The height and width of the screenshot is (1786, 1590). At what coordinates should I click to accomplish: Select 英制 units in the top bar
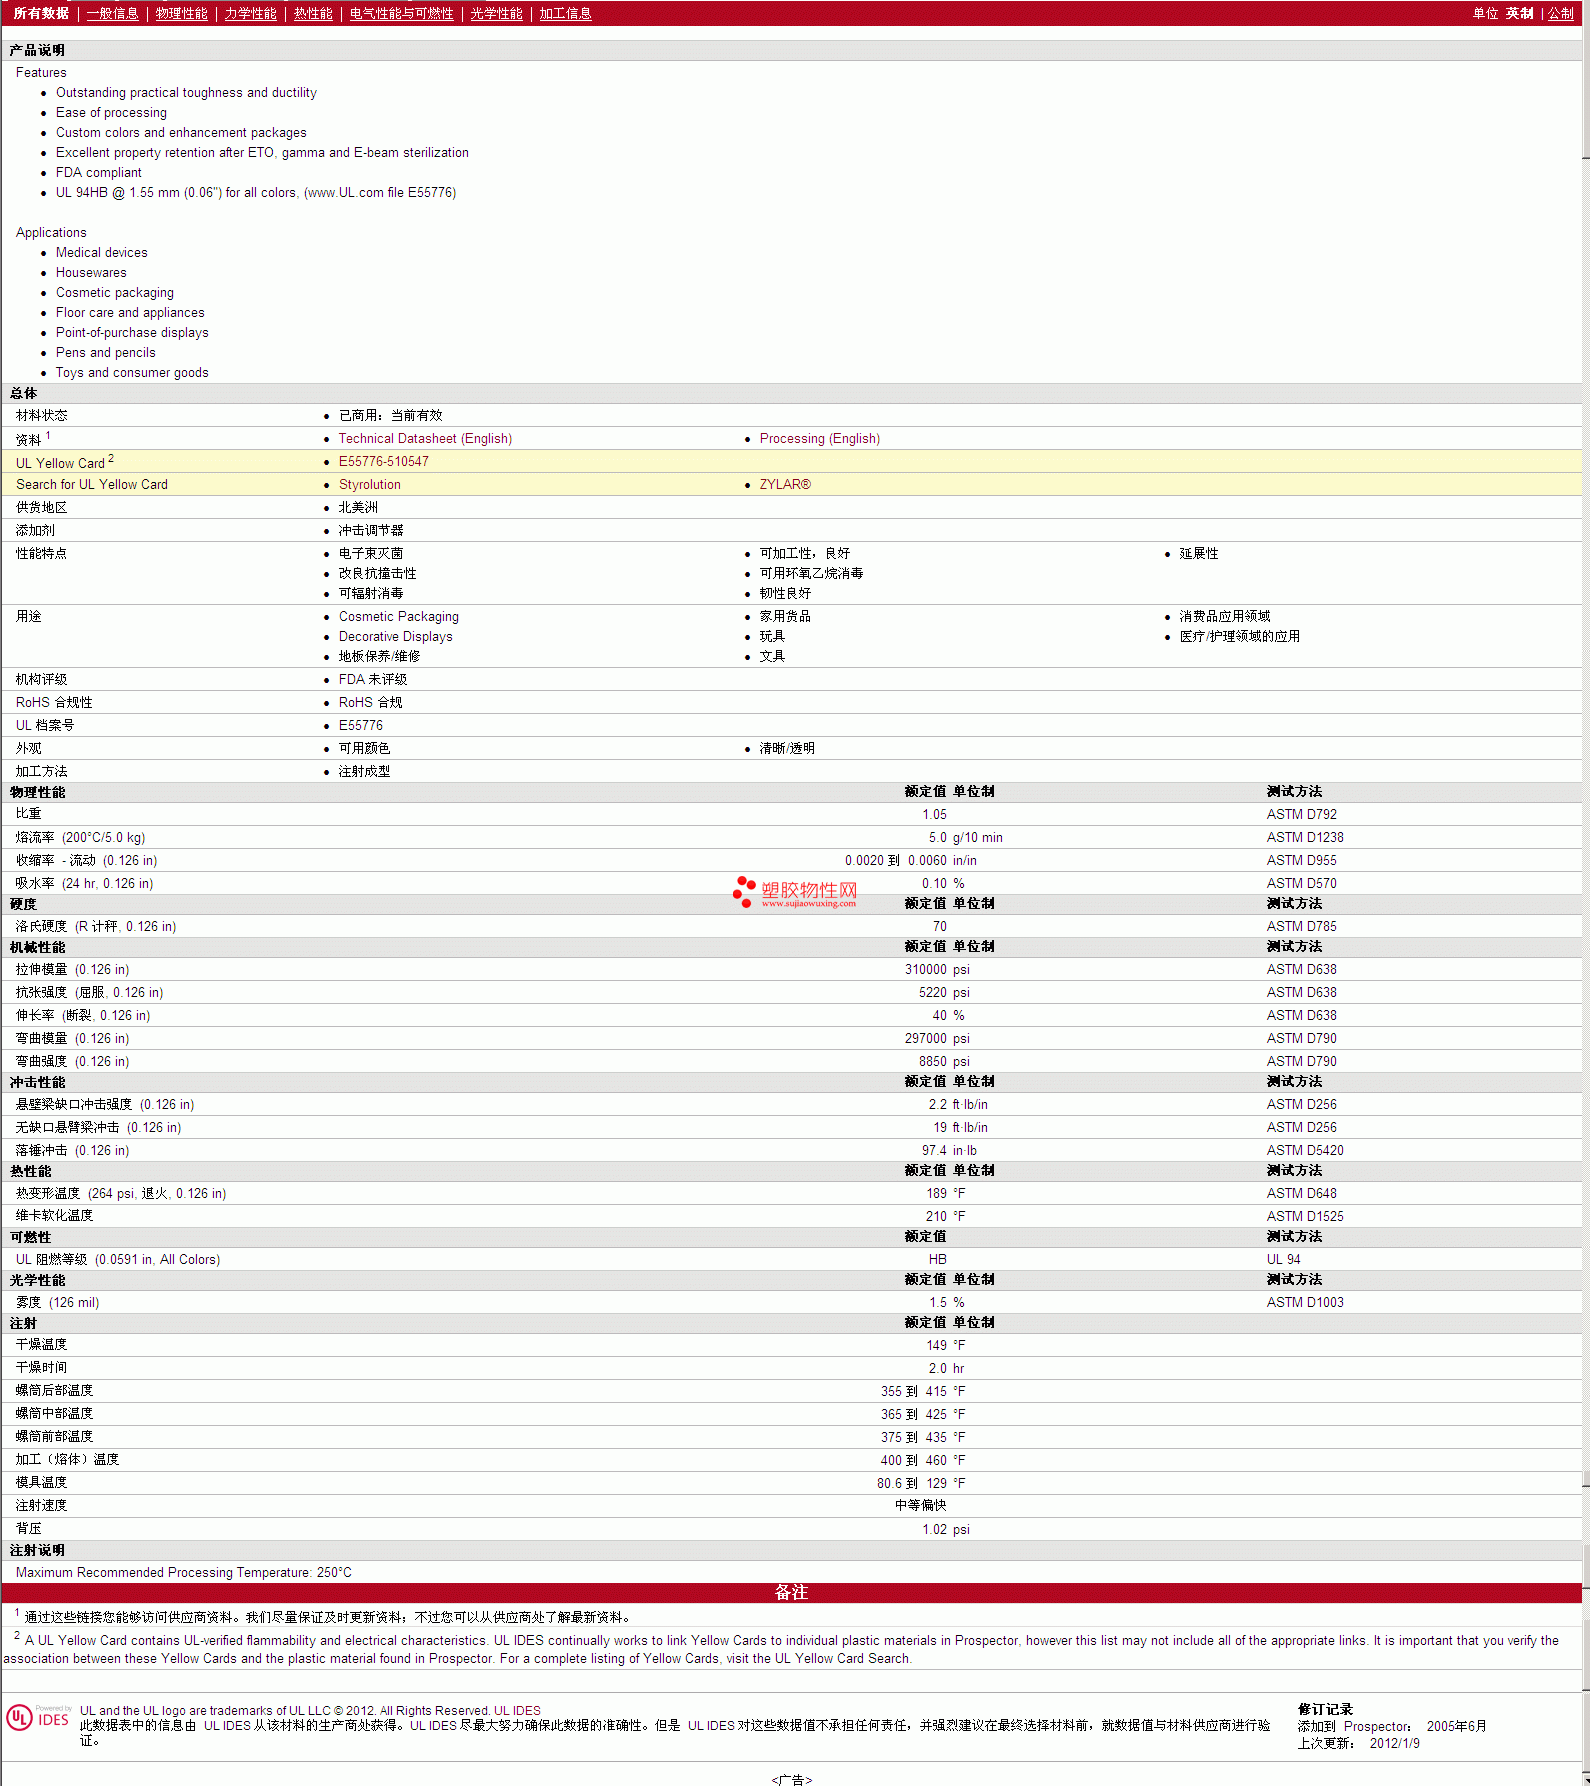[x=1520, y=14]
